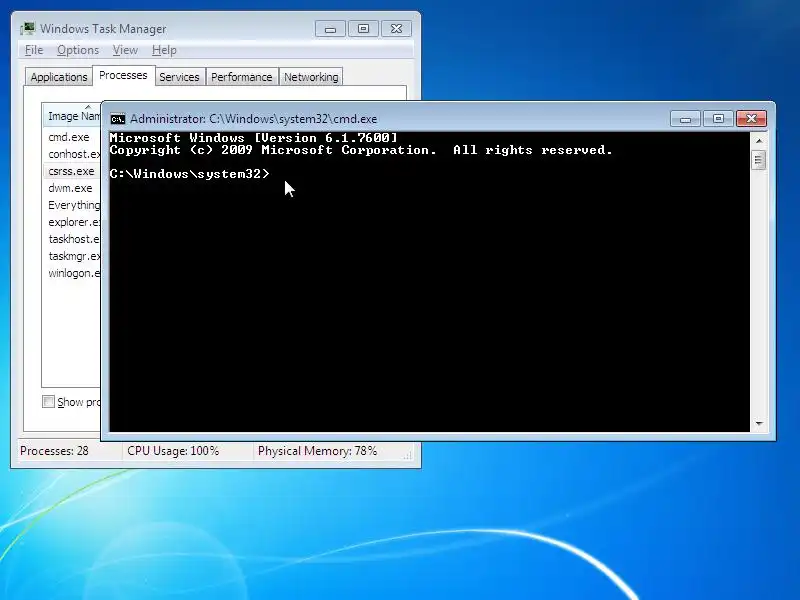Click the Physical Memory: 78% status text
This screenshot has height=600, width=800.
click(x=317, y=451)
